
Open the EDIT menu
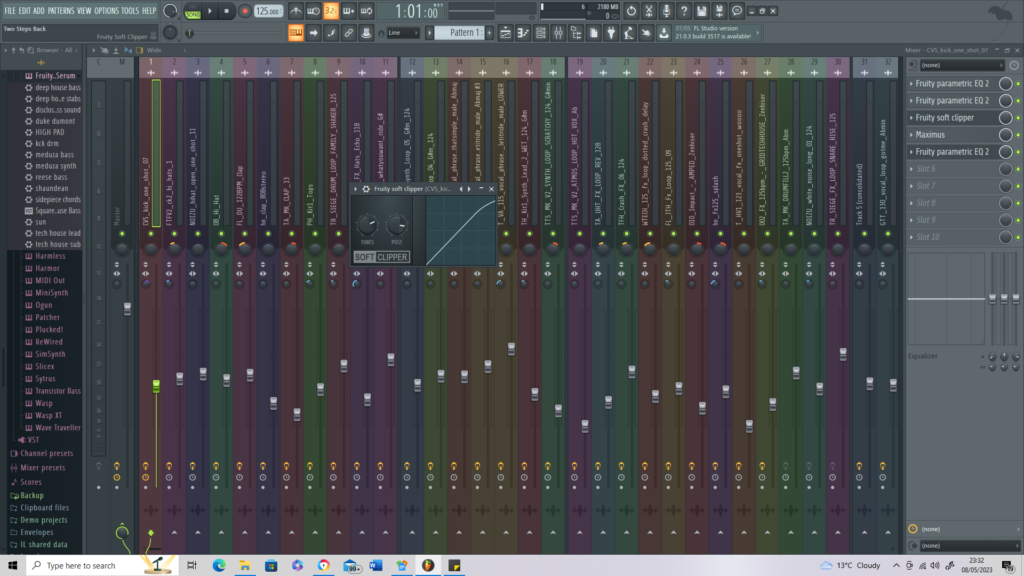coord(25,11)
